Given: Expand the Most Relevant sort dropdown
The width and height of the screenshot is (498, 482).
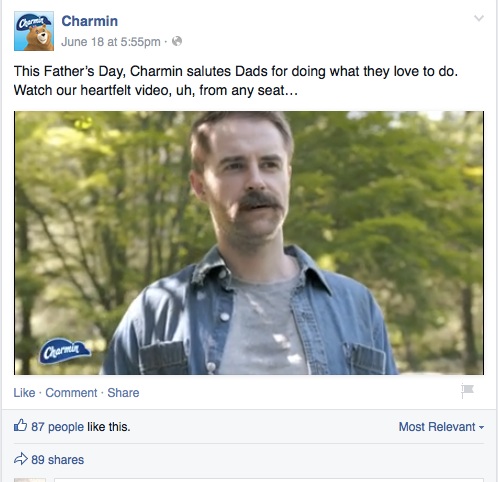Looking at the screenshot, I should click(441, 427).
